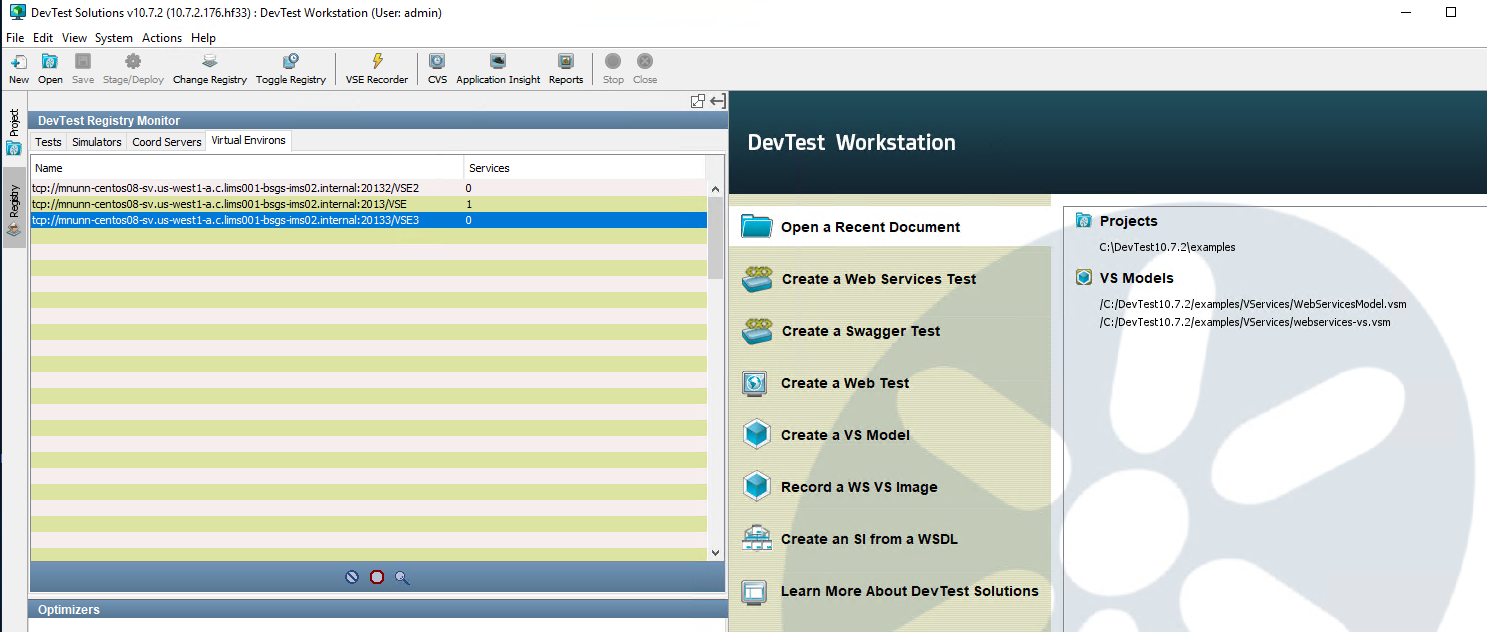The image size is (1487, 632).
Task: Open the WebServicesModel.vsm recent model
Action: click(x=1253, y=304)
